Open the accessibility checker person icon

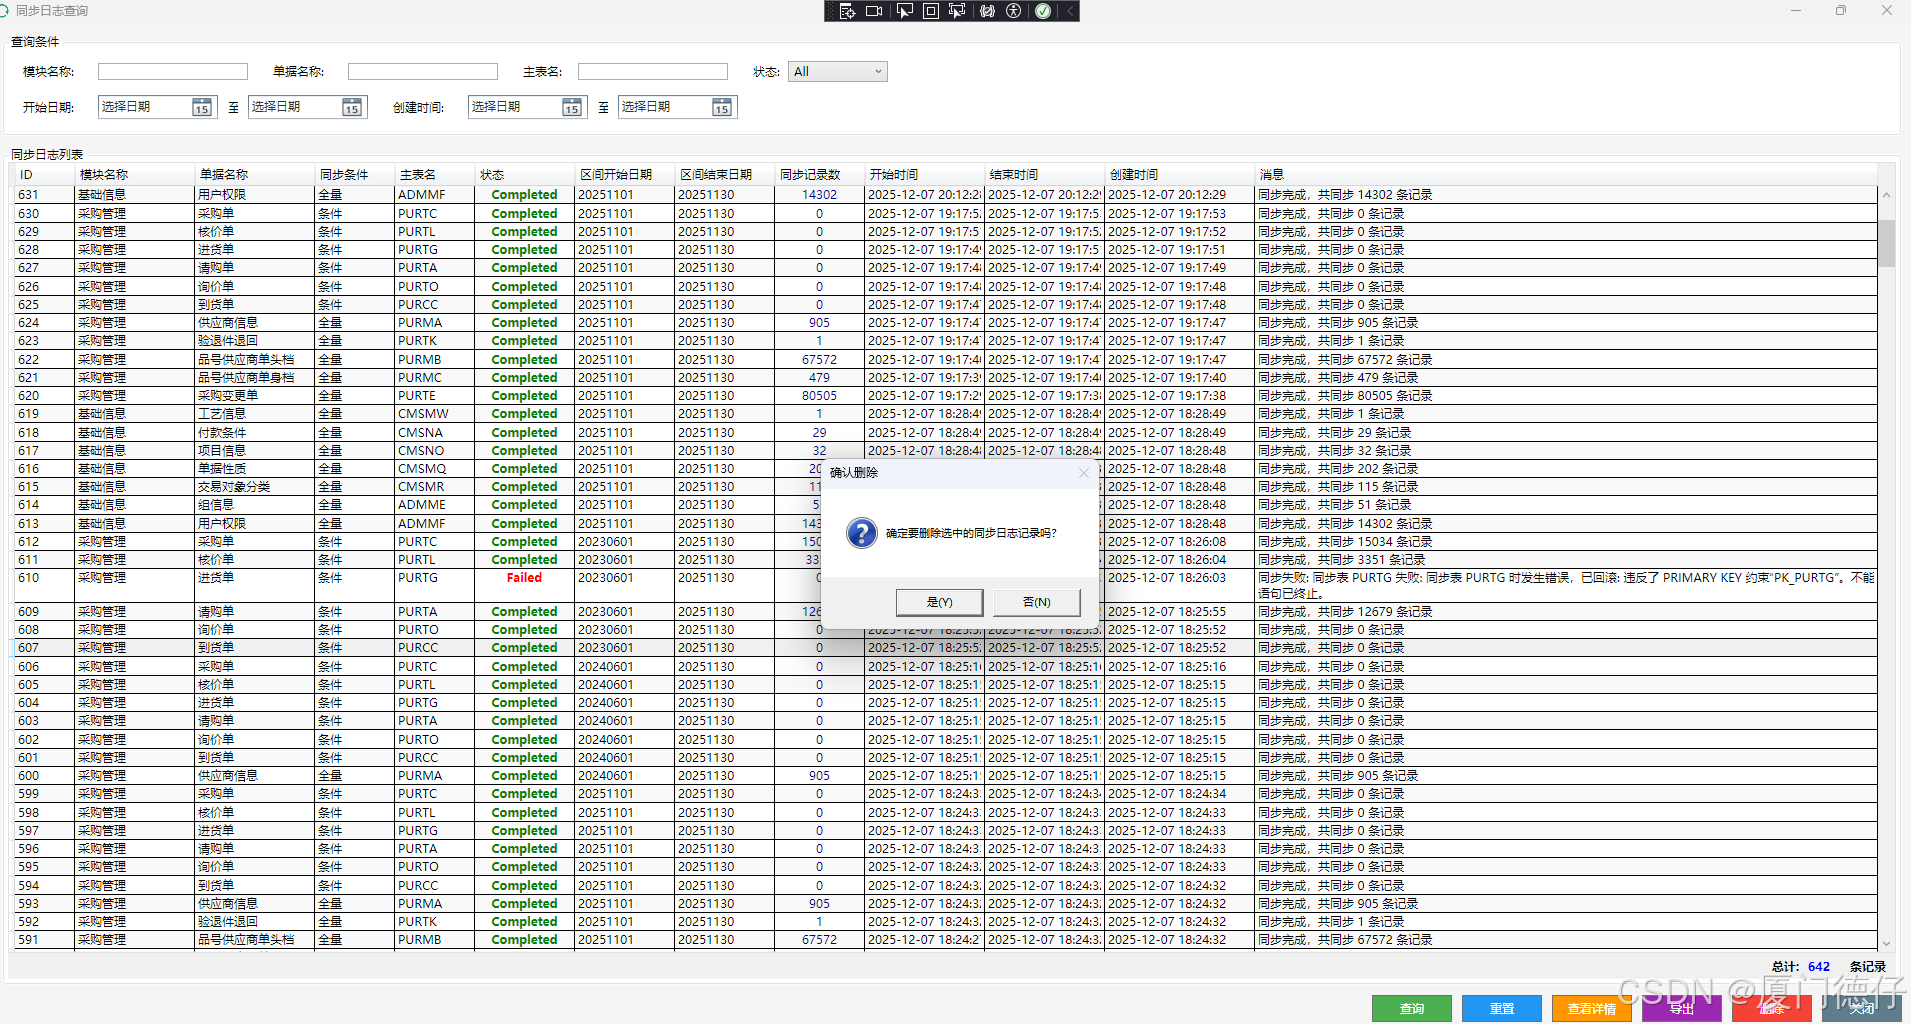tap(1013, 11)
